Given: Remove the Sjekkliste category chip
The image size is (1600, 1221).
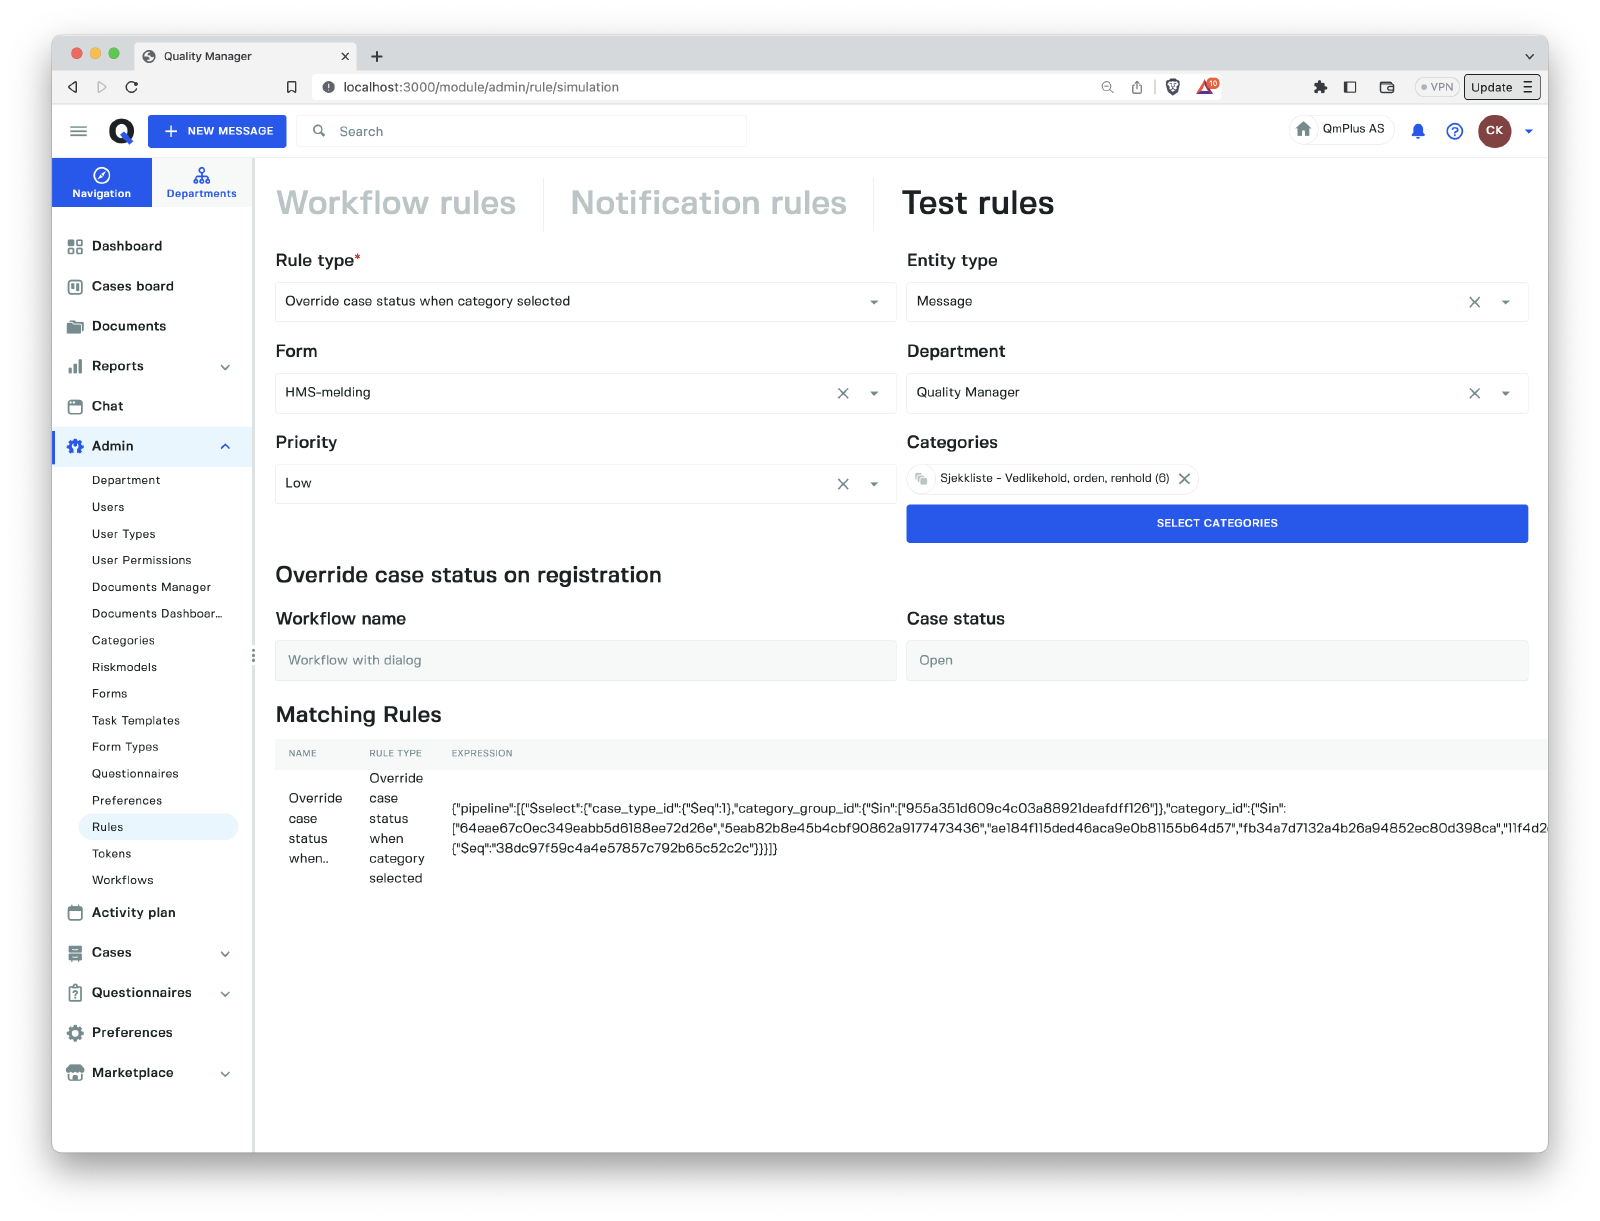Looking at the screenshot, I should click(1184, 479).
